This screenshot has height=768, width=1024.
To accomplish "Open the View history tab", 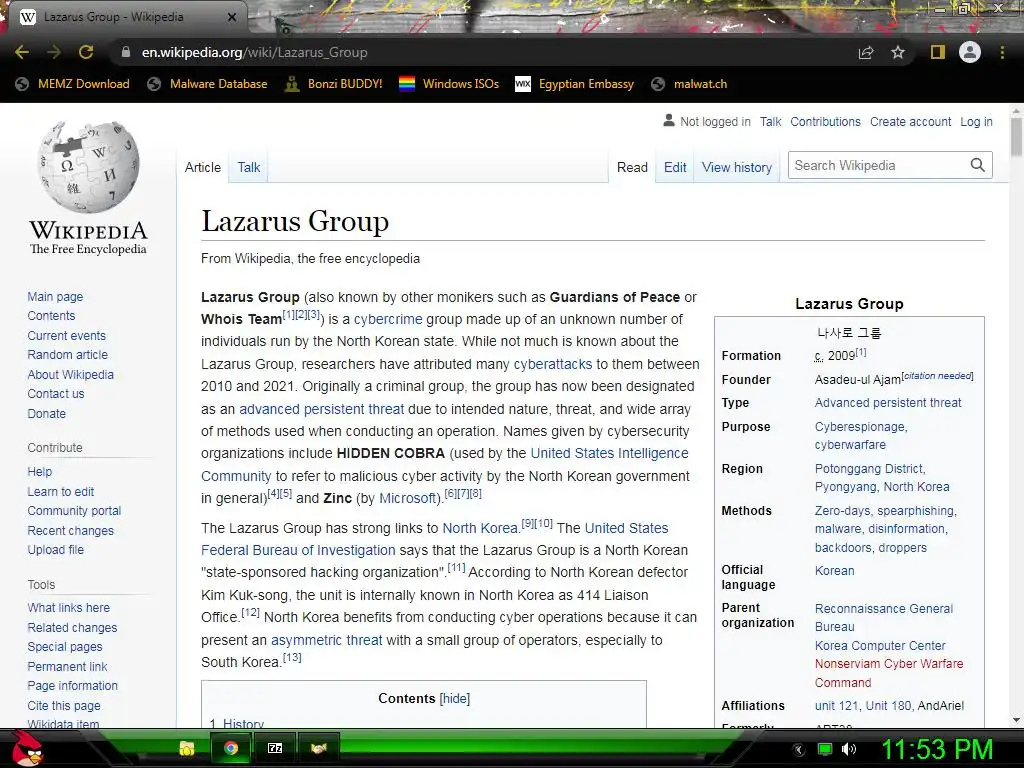I will 737,167.
